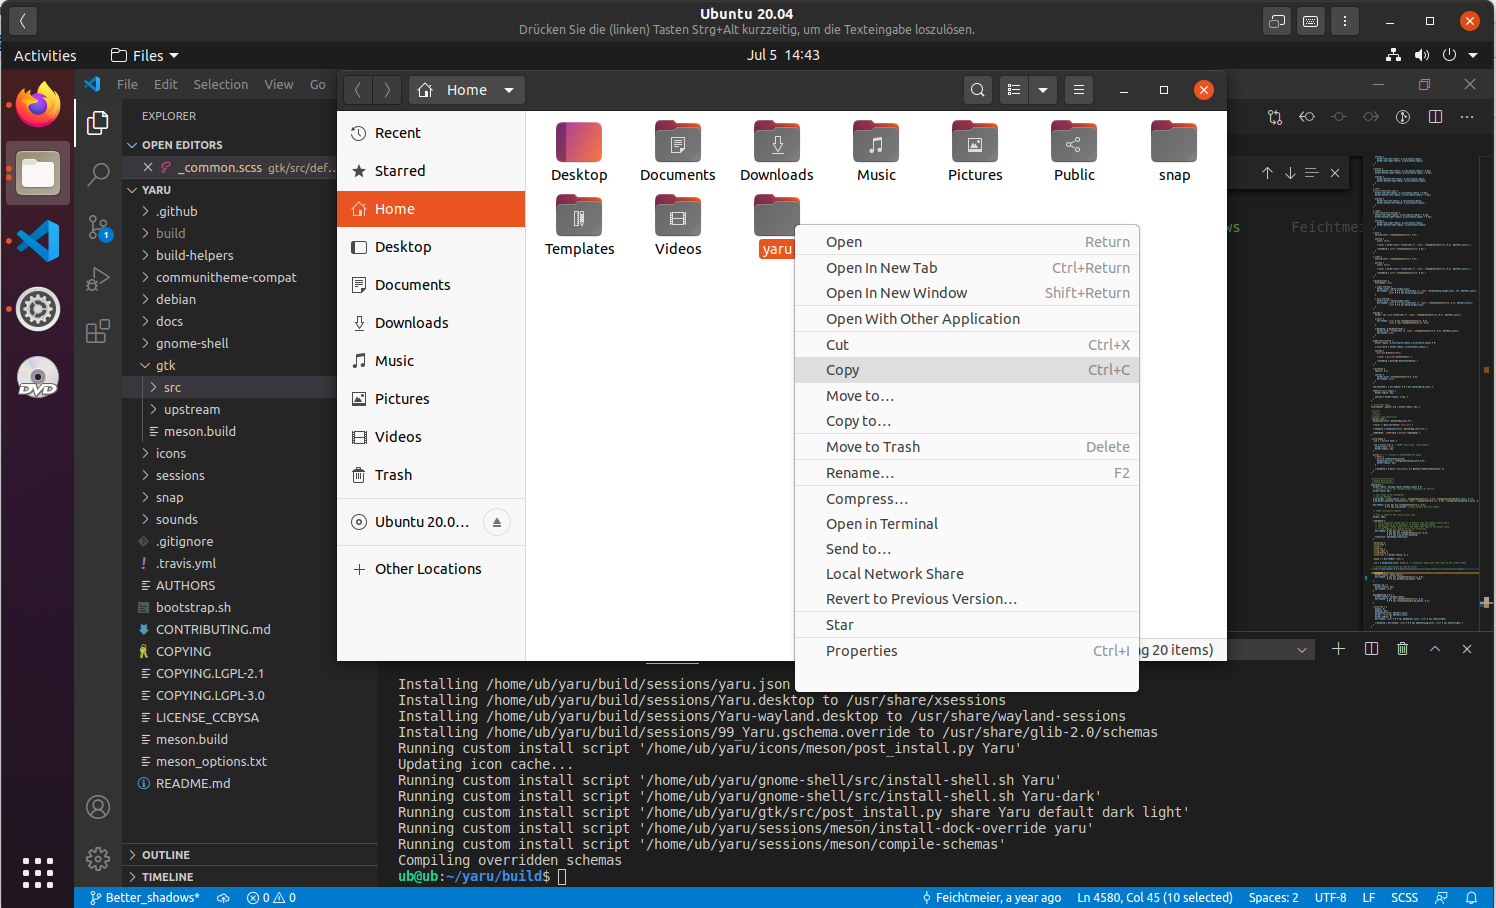Open Other Locations in Files sidebar

click(x=431, y=569)
